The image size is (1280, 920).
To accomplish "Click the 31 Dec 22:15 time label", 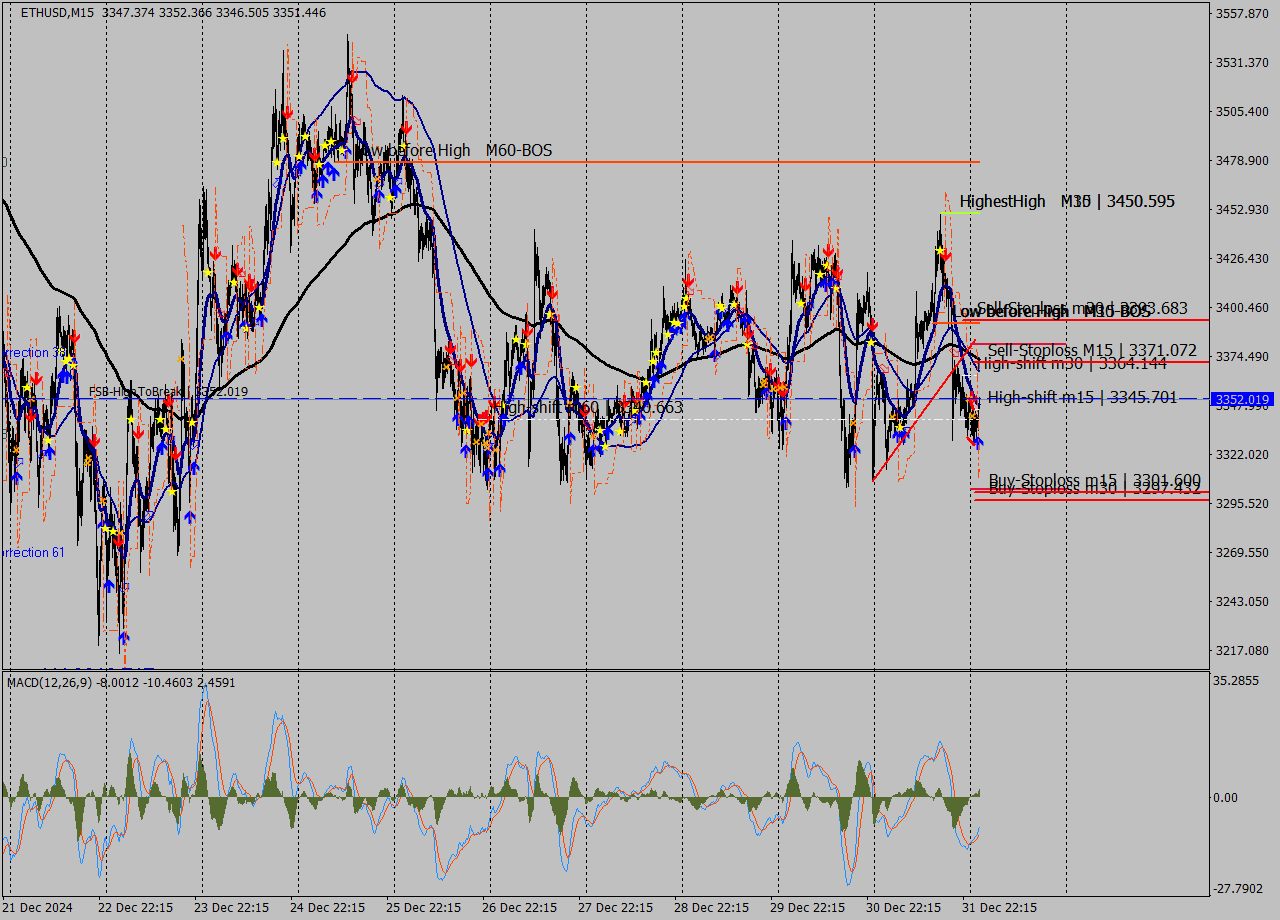I will pyautogui.click(x=999, y=908).
